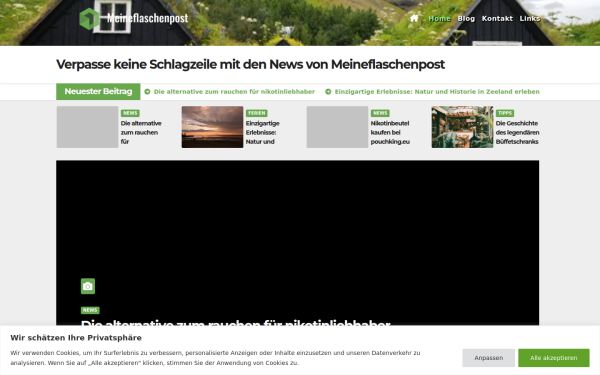Click gray thumbnail of Nikotinbeutel card
600x375 pixels.
pyautogui.click(x=337, y=127)
